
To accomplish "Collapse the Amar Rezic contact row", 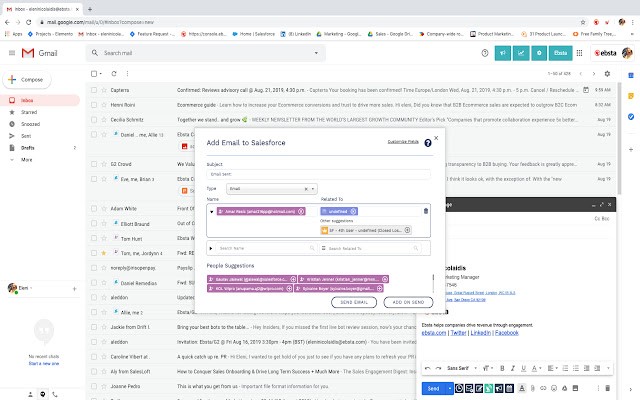I will coord(211,210).
